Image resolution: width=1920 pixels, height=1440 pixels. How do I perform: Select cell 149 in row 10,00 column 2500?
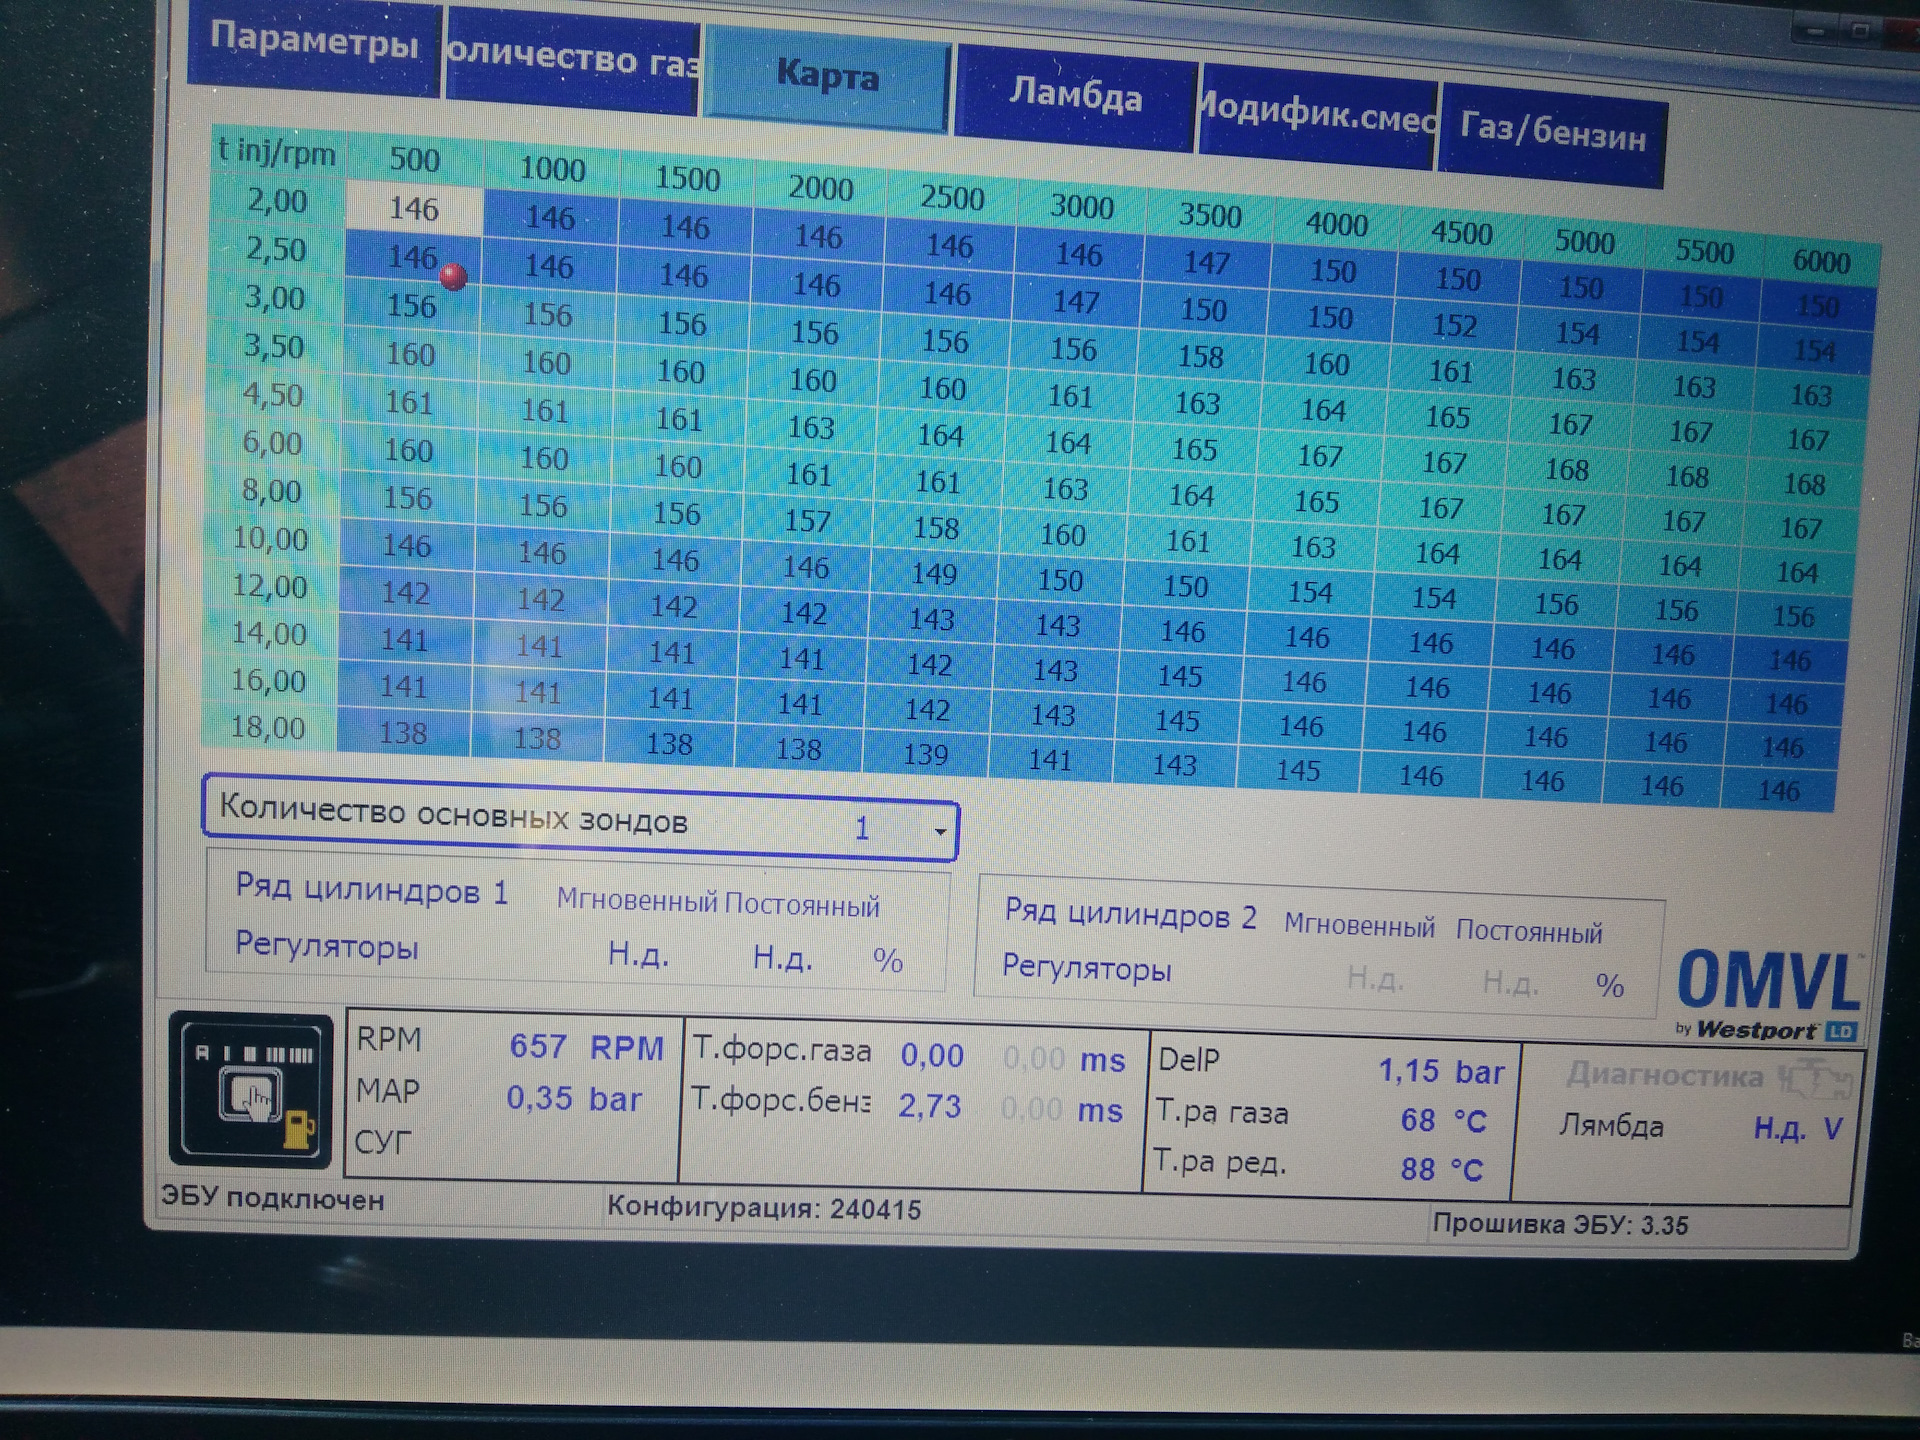click(x=934, y=574)
